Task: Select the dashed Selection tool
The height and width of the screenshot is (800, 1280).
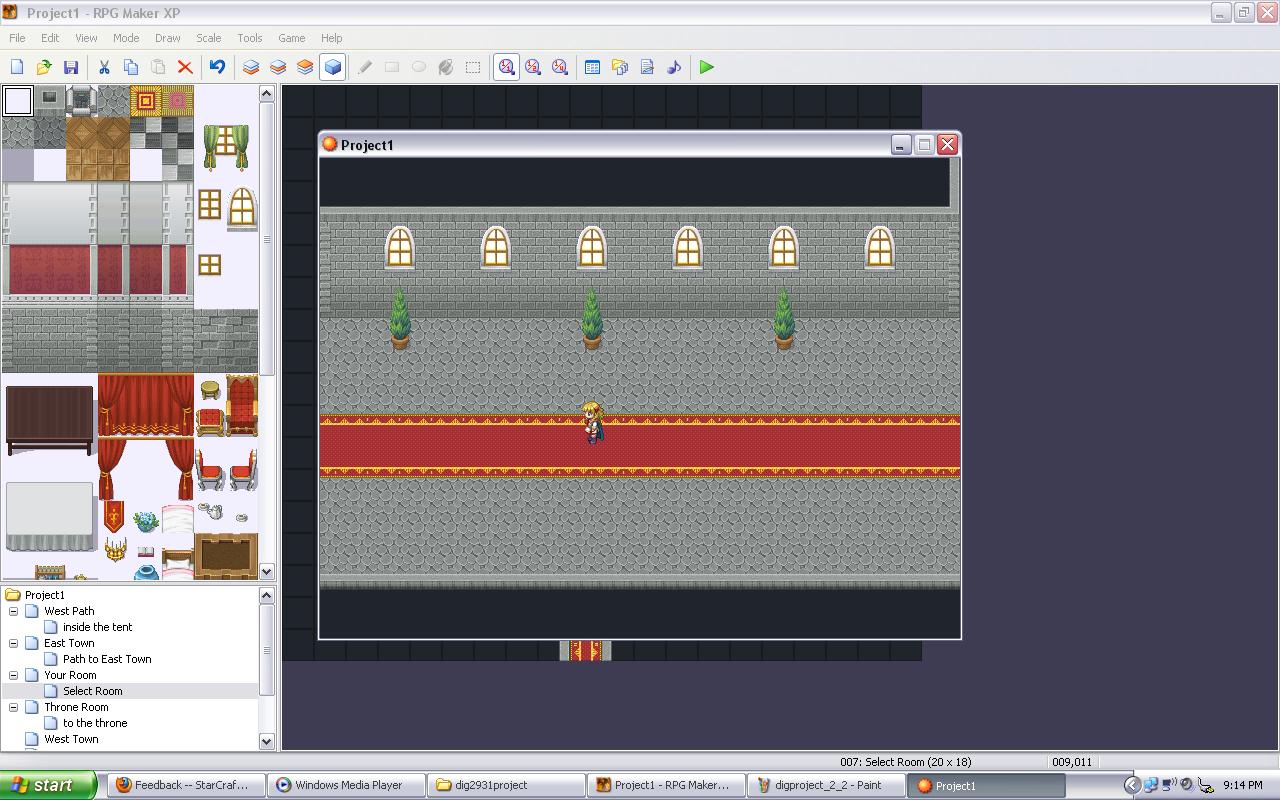Action: [473, 67]
